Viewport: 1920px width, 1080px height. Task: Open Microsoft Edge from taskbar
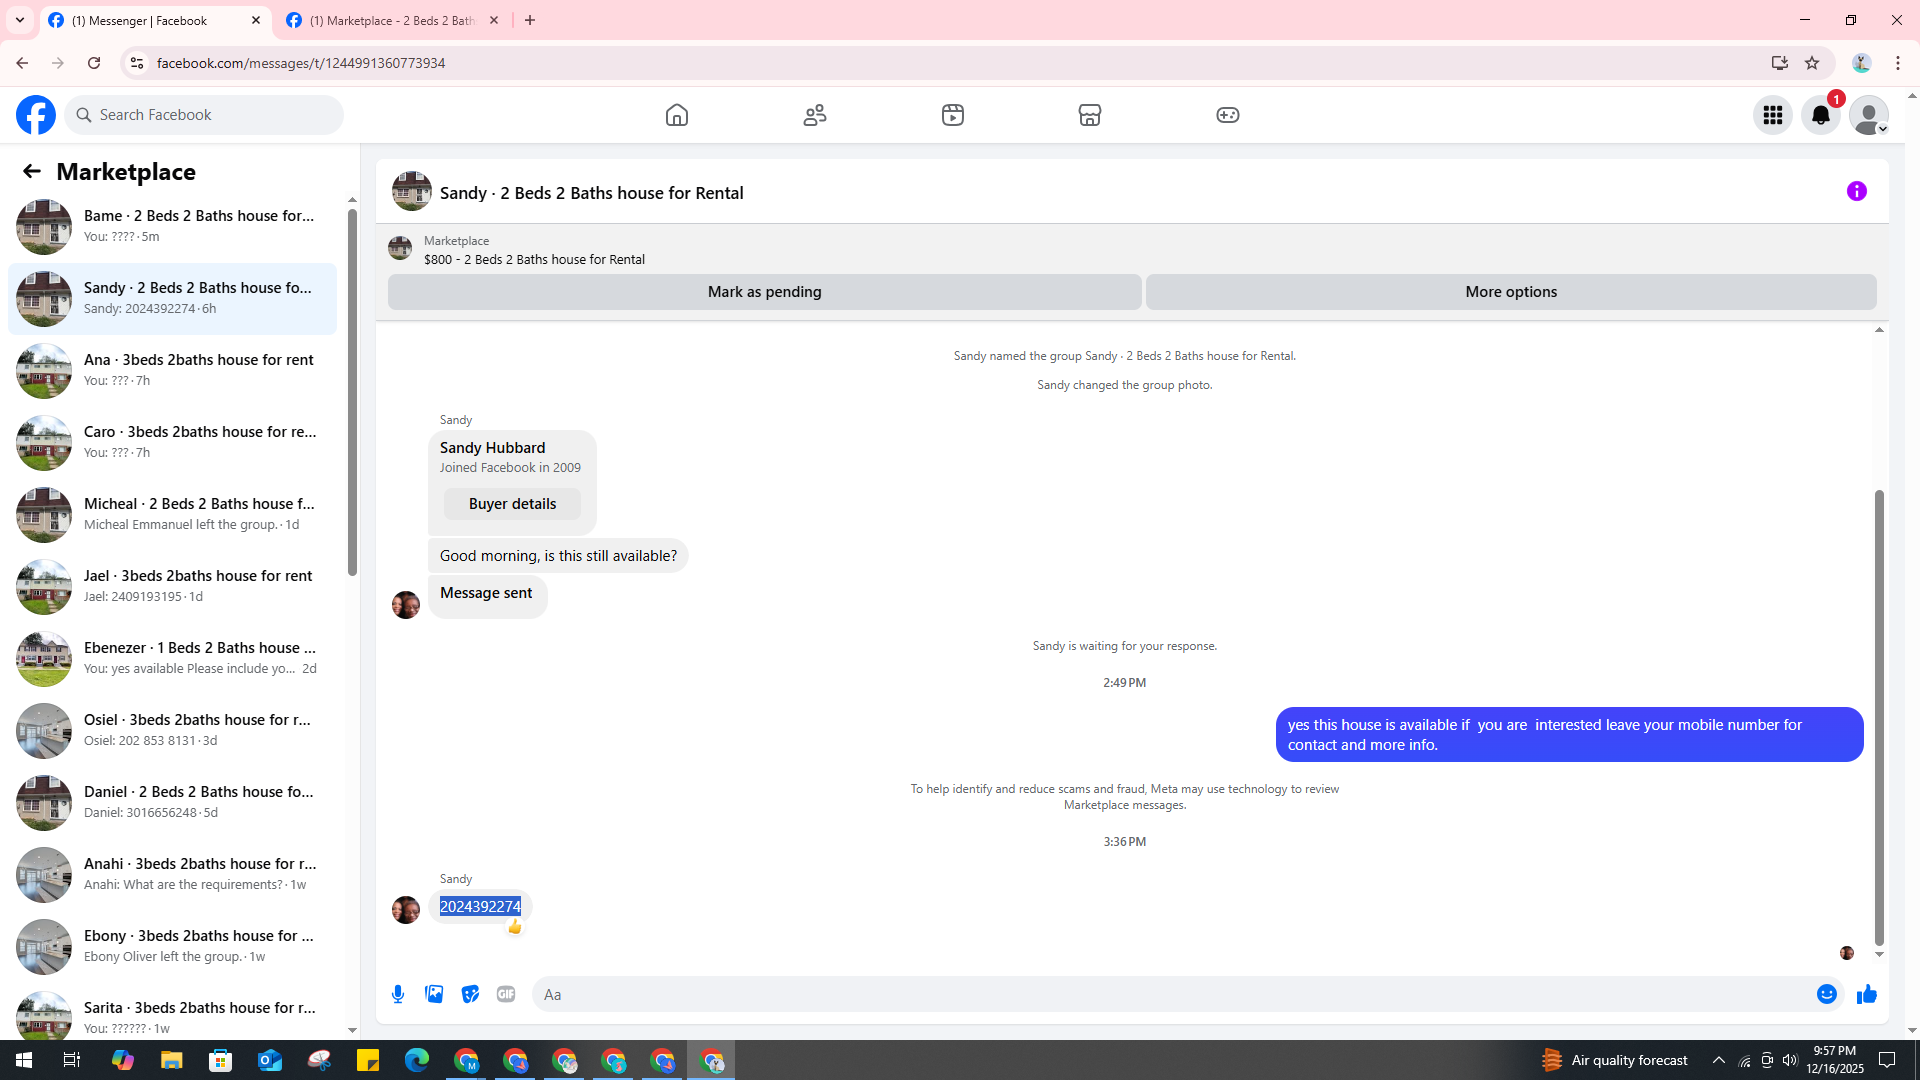[417, 1060]
